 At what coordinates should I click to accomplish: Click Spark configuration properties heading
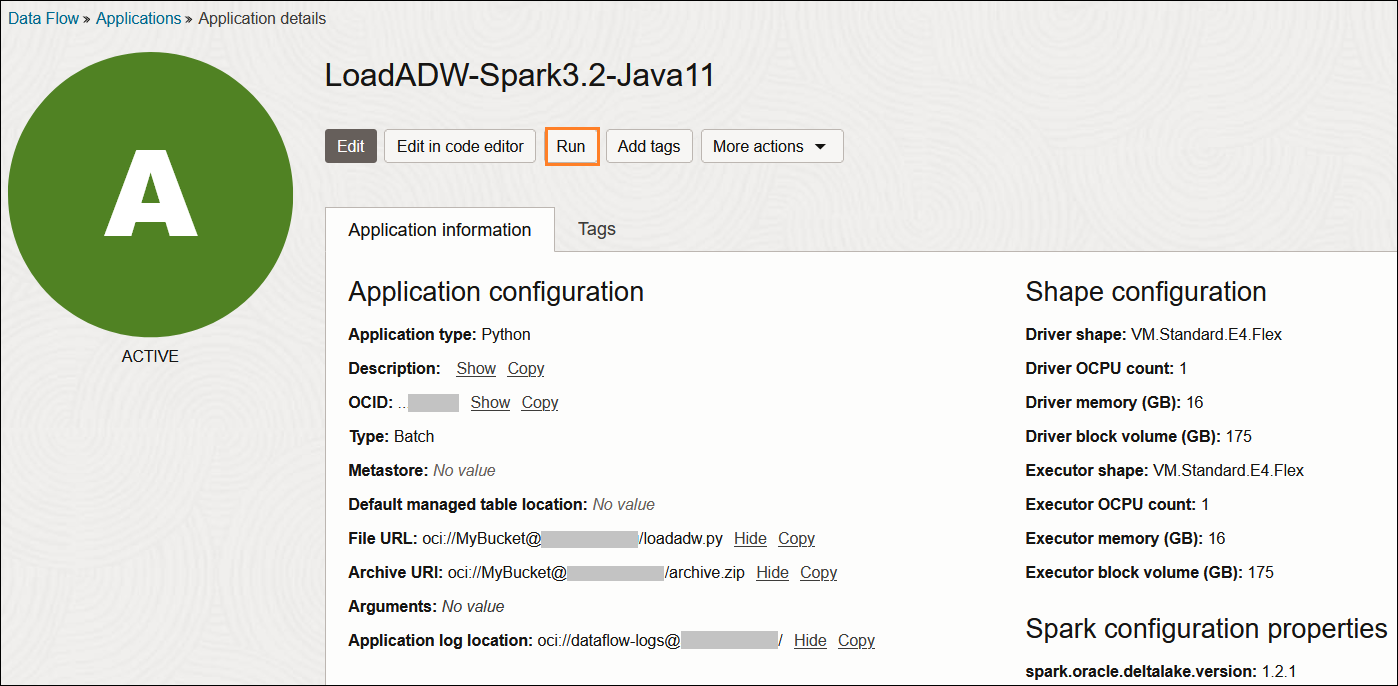click(x=1206, y=629)
